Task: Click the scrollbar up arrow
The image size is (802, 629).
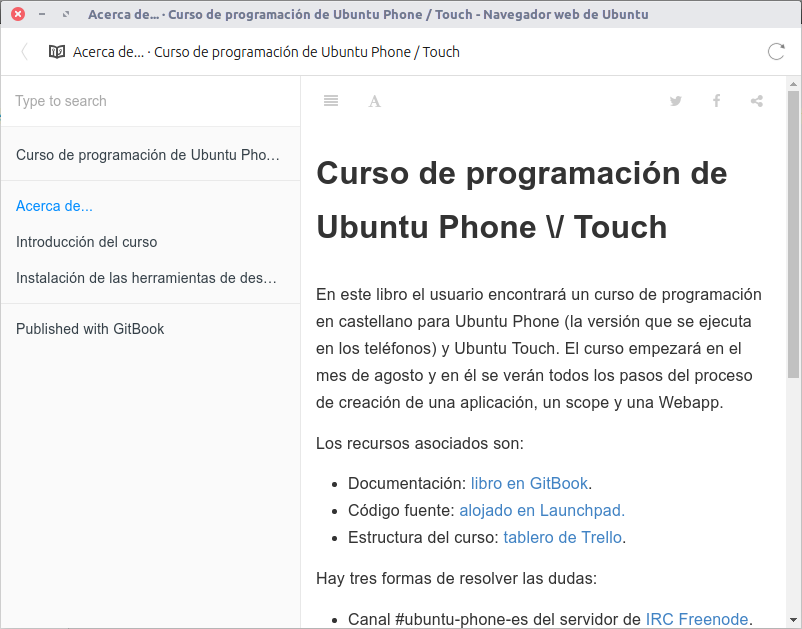Action: click(793, 83)
